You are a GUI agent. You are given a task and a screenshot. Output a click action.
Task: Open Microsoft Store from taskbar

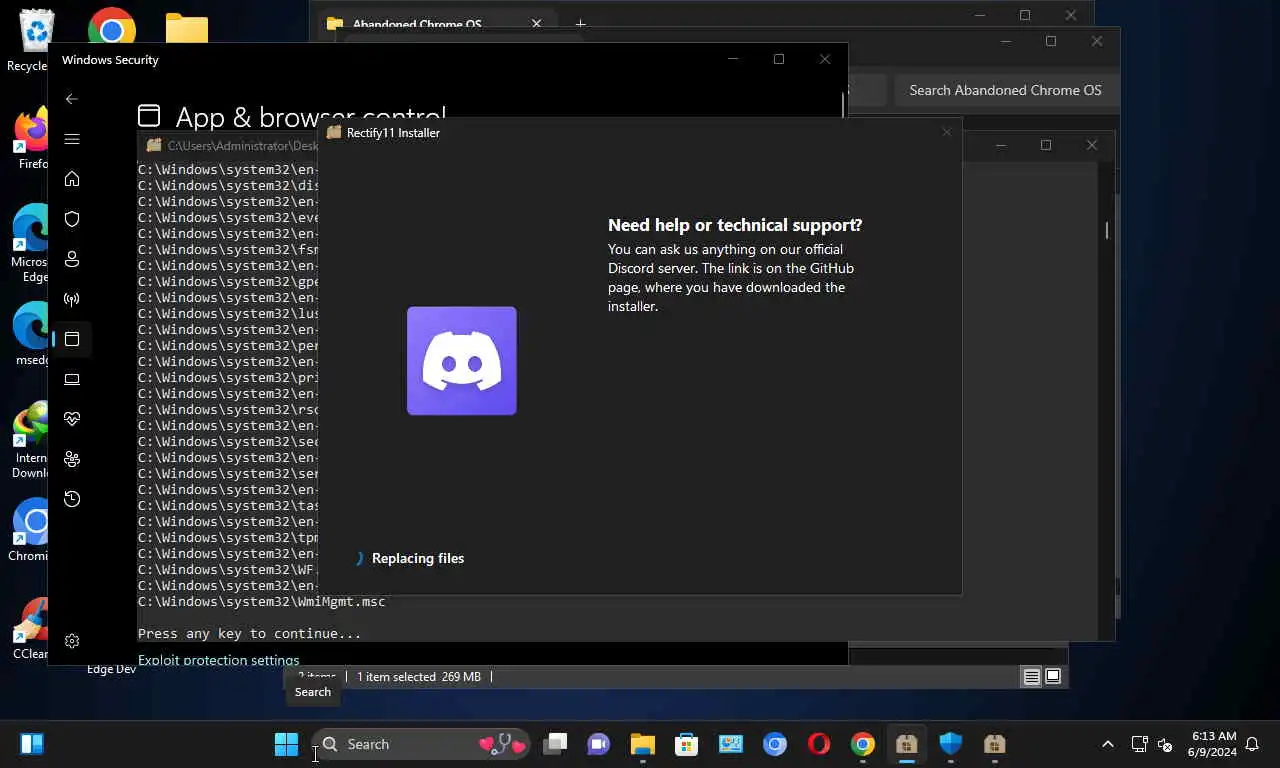[686, 744]
